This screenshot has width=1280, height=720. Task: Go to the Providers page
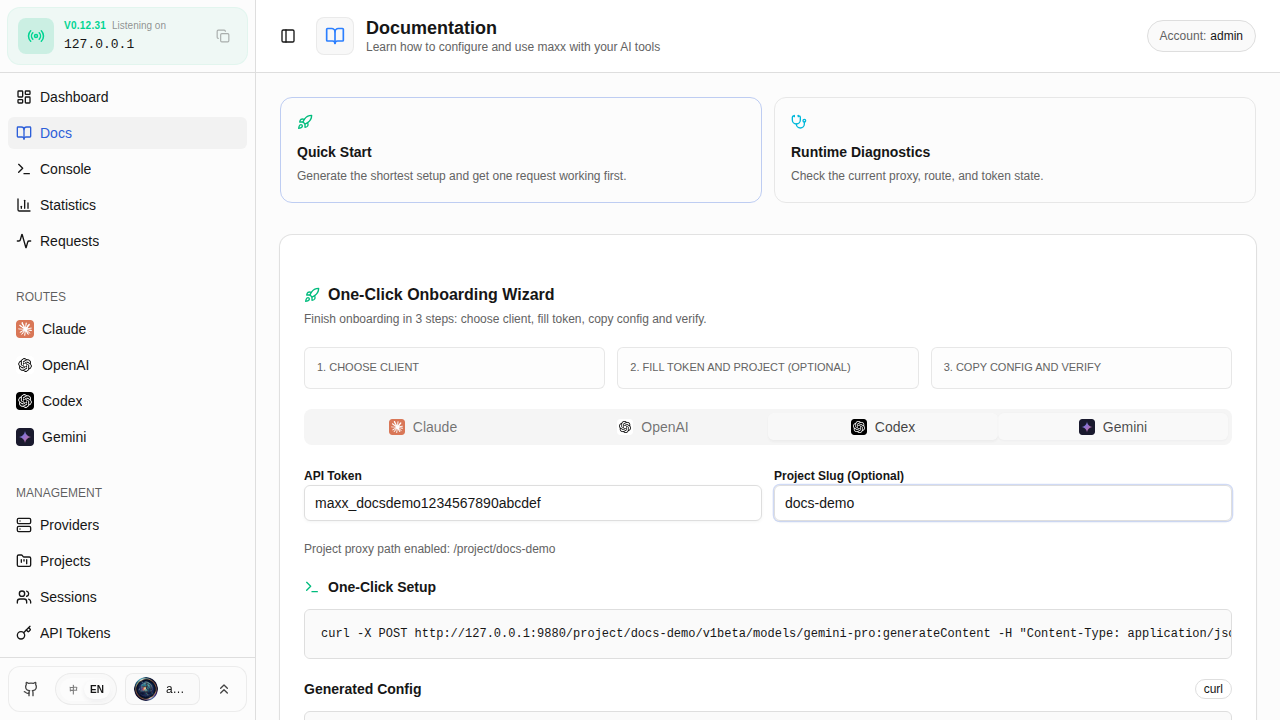pos(69,525)
